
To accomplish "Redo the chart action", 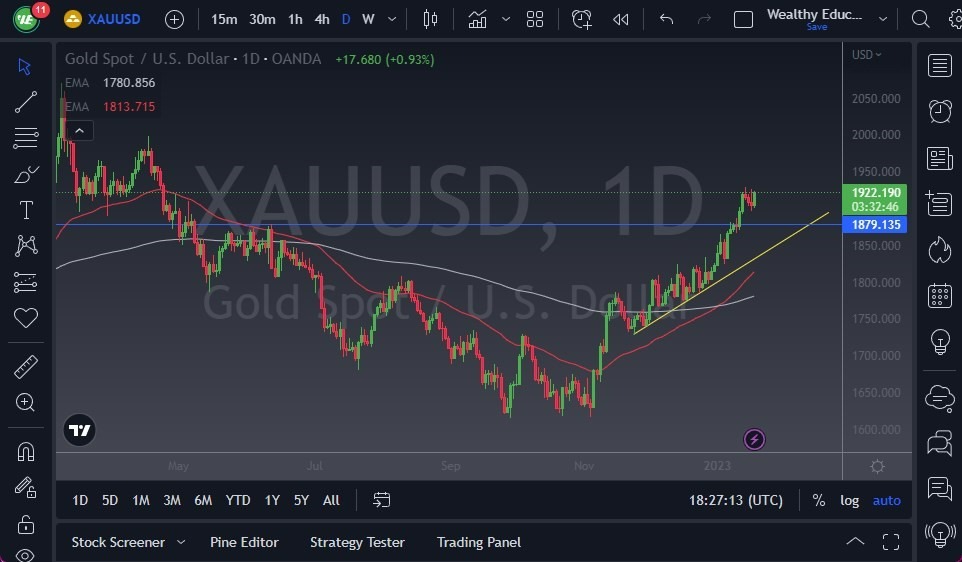I will [x=704, y=20].
